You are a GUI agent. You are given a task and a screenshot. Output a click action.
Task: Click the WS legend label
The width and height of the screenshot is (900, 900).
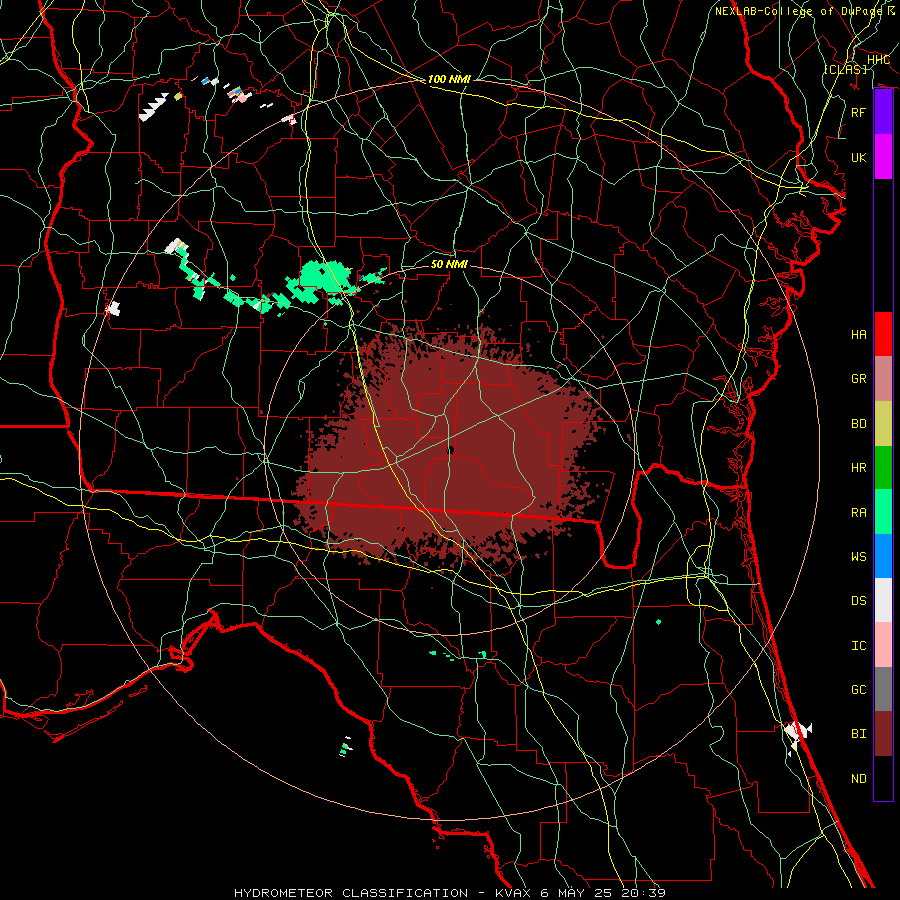[859, 557]
